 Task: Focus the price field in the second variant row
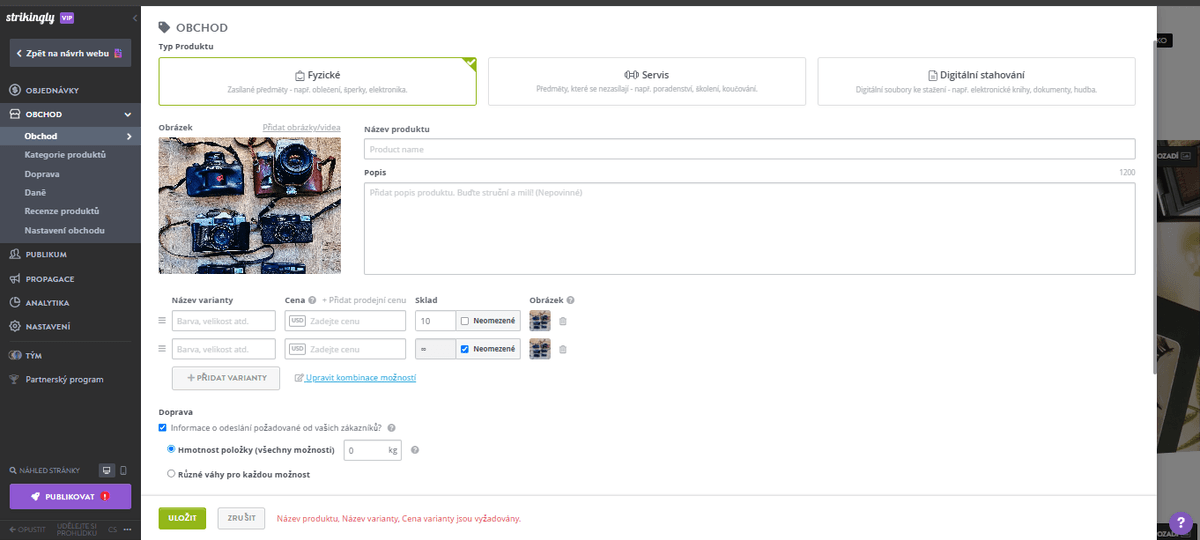[346, 349]
